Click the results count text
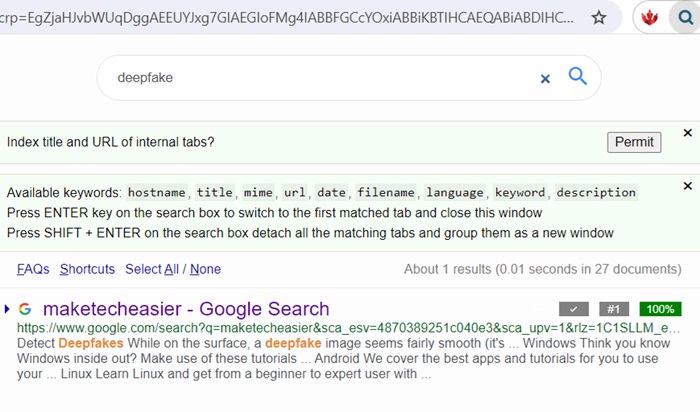Screen dimensions: 700x412 pos(542,269)
